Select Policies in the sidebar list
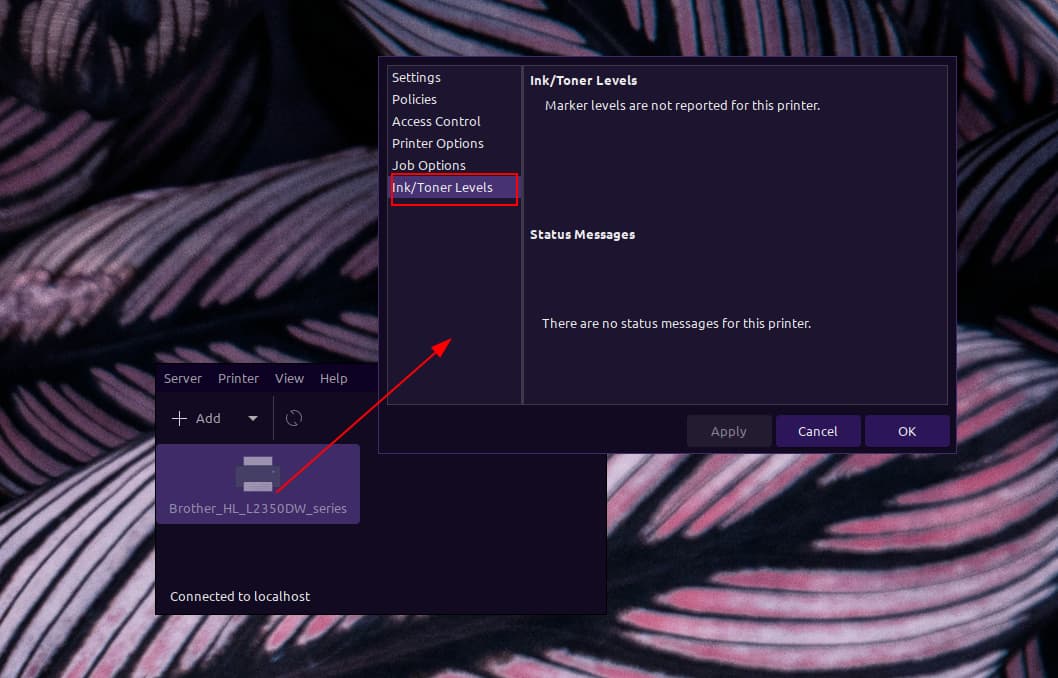This screenshot has width=1058, height=678. tap(414, 99)
